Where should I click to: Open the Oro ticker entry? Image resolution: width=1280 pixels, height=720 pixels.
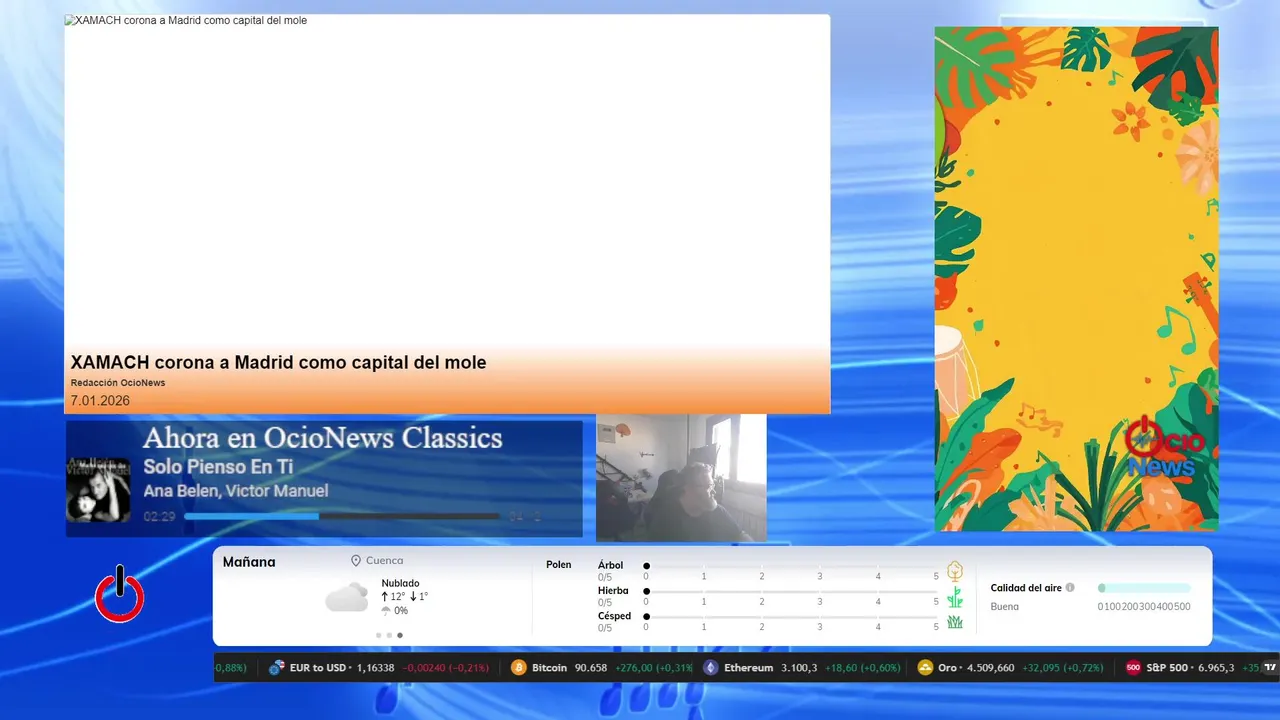coord(1011,668)
